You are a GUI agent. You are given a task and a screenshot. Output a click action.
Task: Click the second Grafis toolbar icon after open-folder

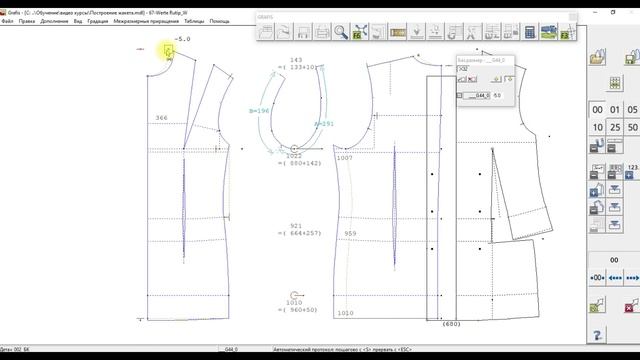point(284,31)
